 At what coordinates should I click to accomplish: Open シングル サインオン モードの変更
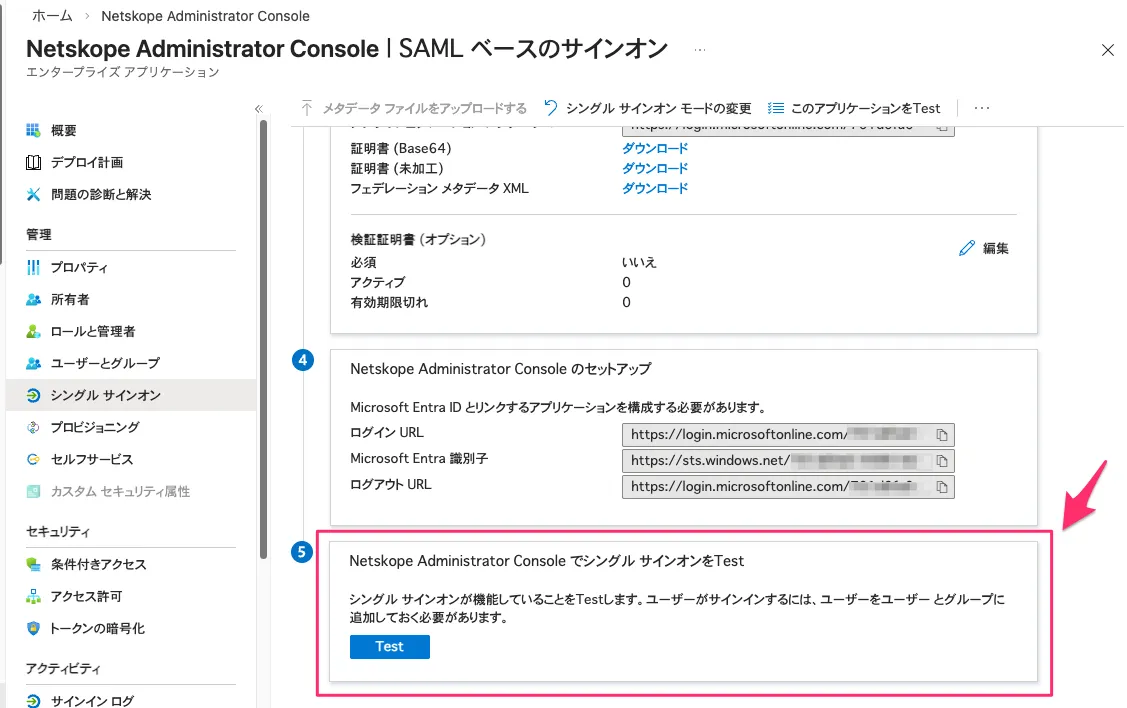pyautogui.click(x=648, y=108)
